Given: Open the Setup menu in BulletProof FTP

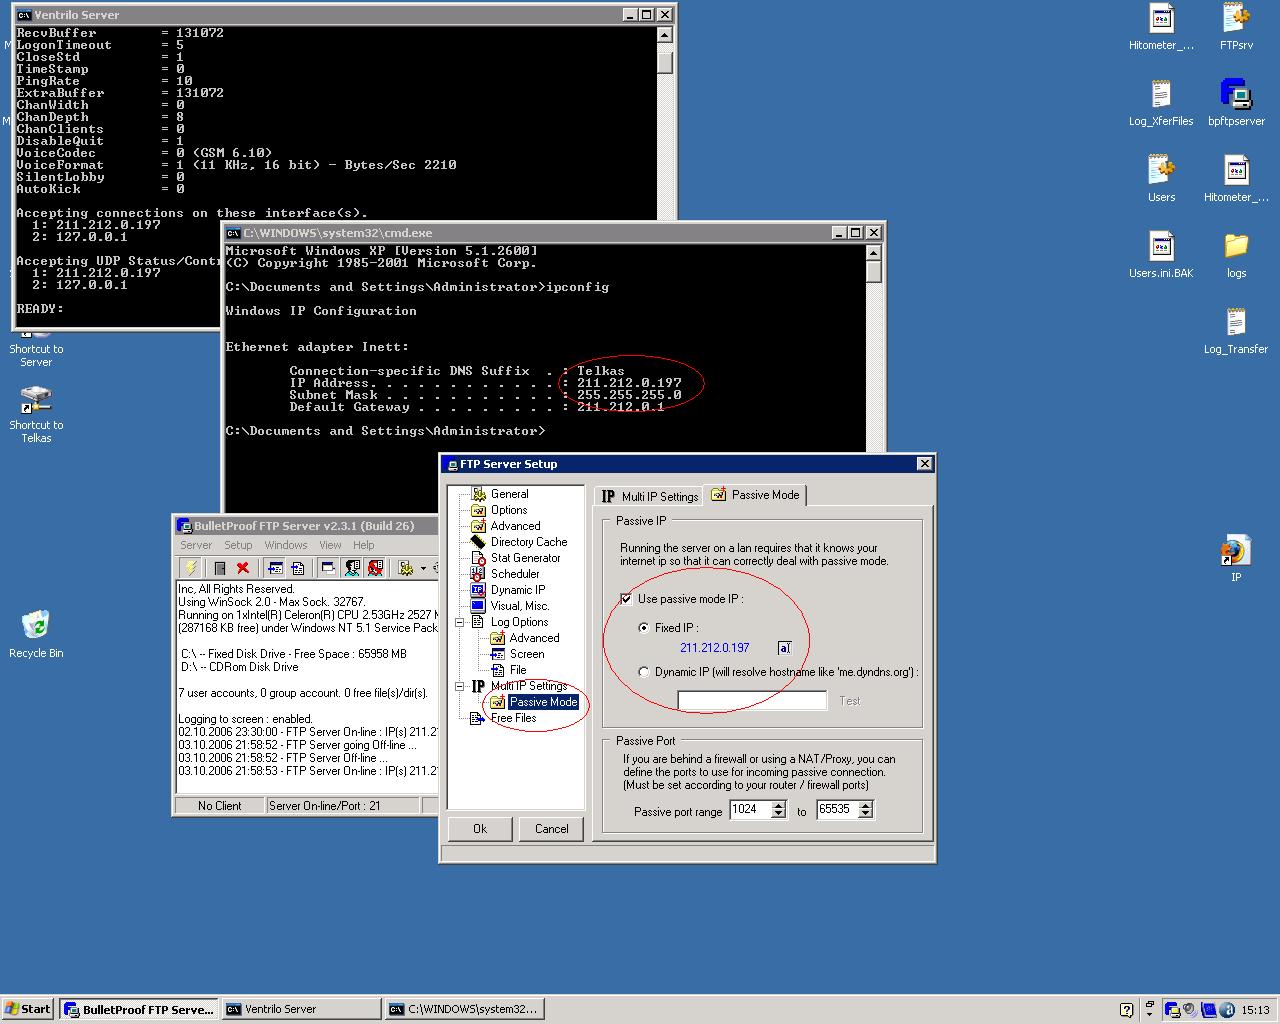Looking at the screenshot, I should [238, 545].
